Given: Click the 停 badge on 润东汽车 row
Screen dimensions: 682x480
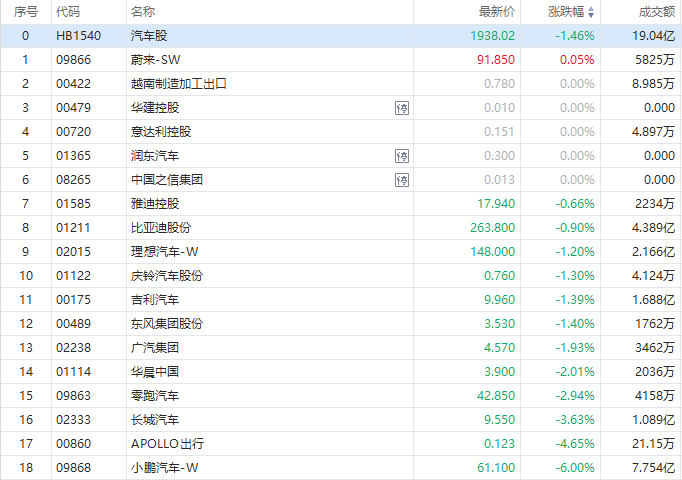Looking at the screenshot, I should (402, 156).
